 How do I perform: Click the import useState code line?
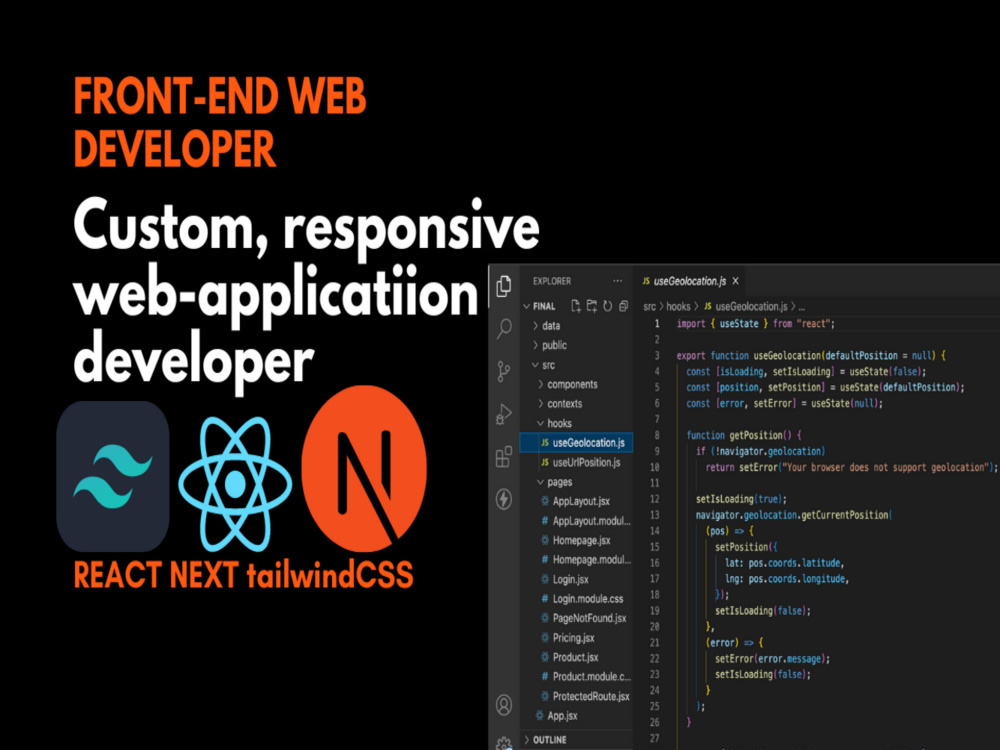(x=755, y=324)
